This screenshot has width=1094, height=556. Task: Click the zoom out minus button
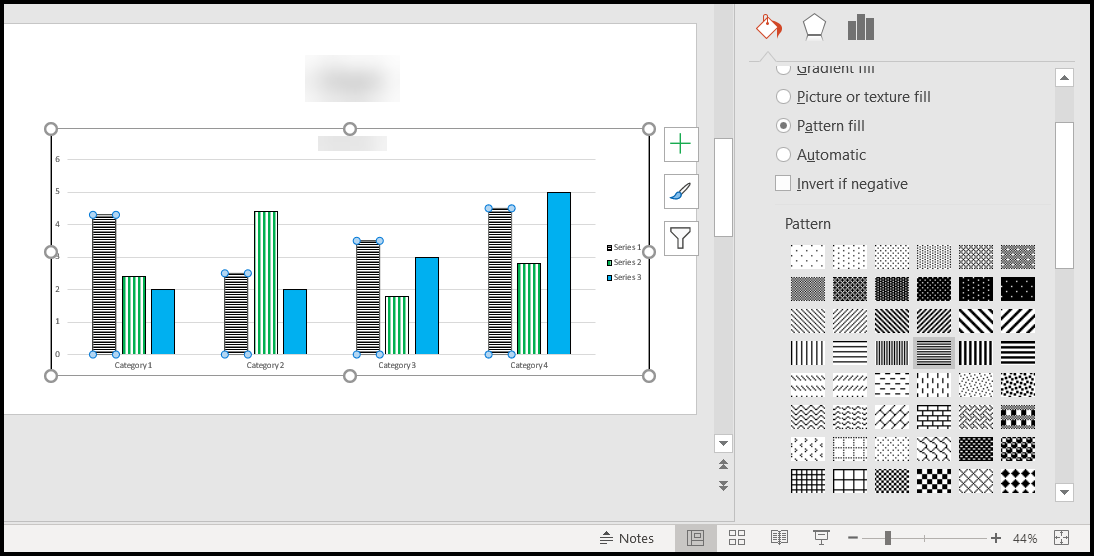[x=853, y=538]
